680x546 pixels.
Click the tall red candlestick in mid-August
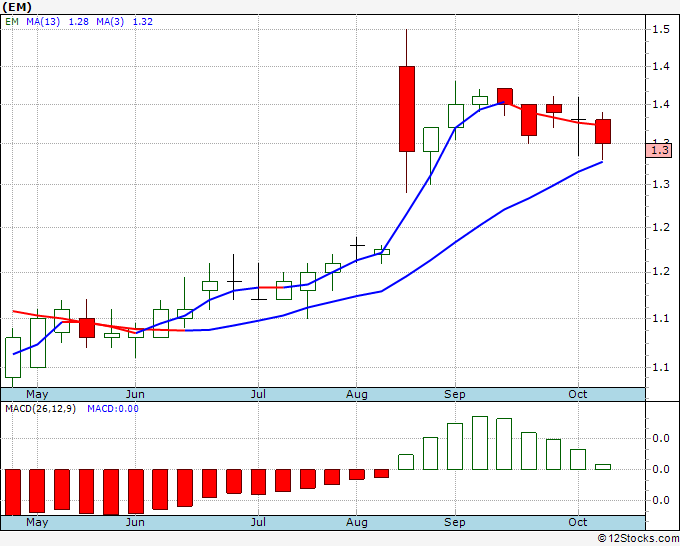point(406,109)
